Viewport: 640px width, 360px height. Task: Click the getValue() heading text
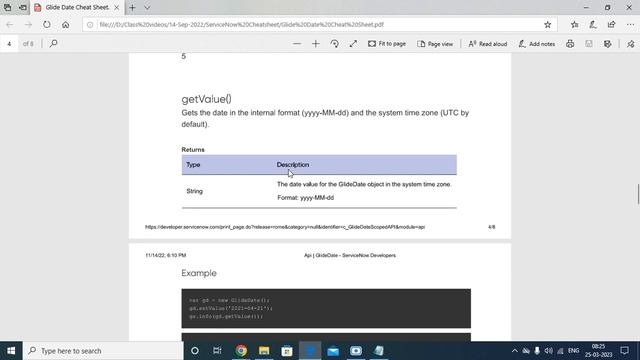(207, 99)
